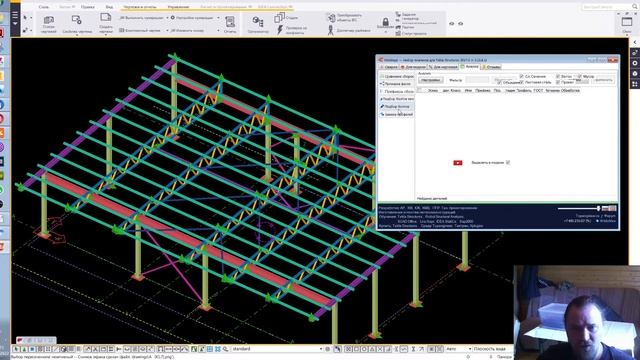Click the second icon in right side panel

(x=635, y=63)
